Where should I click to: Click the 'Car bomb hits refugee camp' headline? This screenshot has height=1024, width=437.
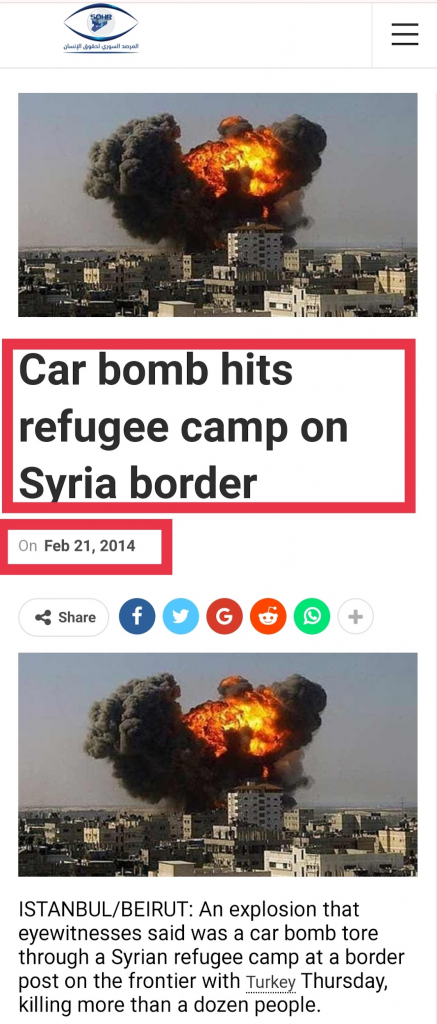(184, 426)
